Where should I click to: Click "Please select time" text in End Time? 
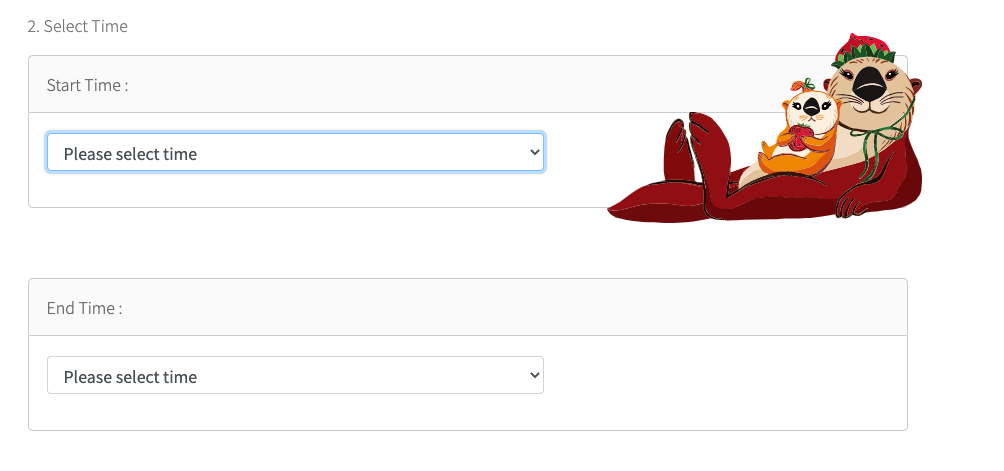(x=130, y=376)
